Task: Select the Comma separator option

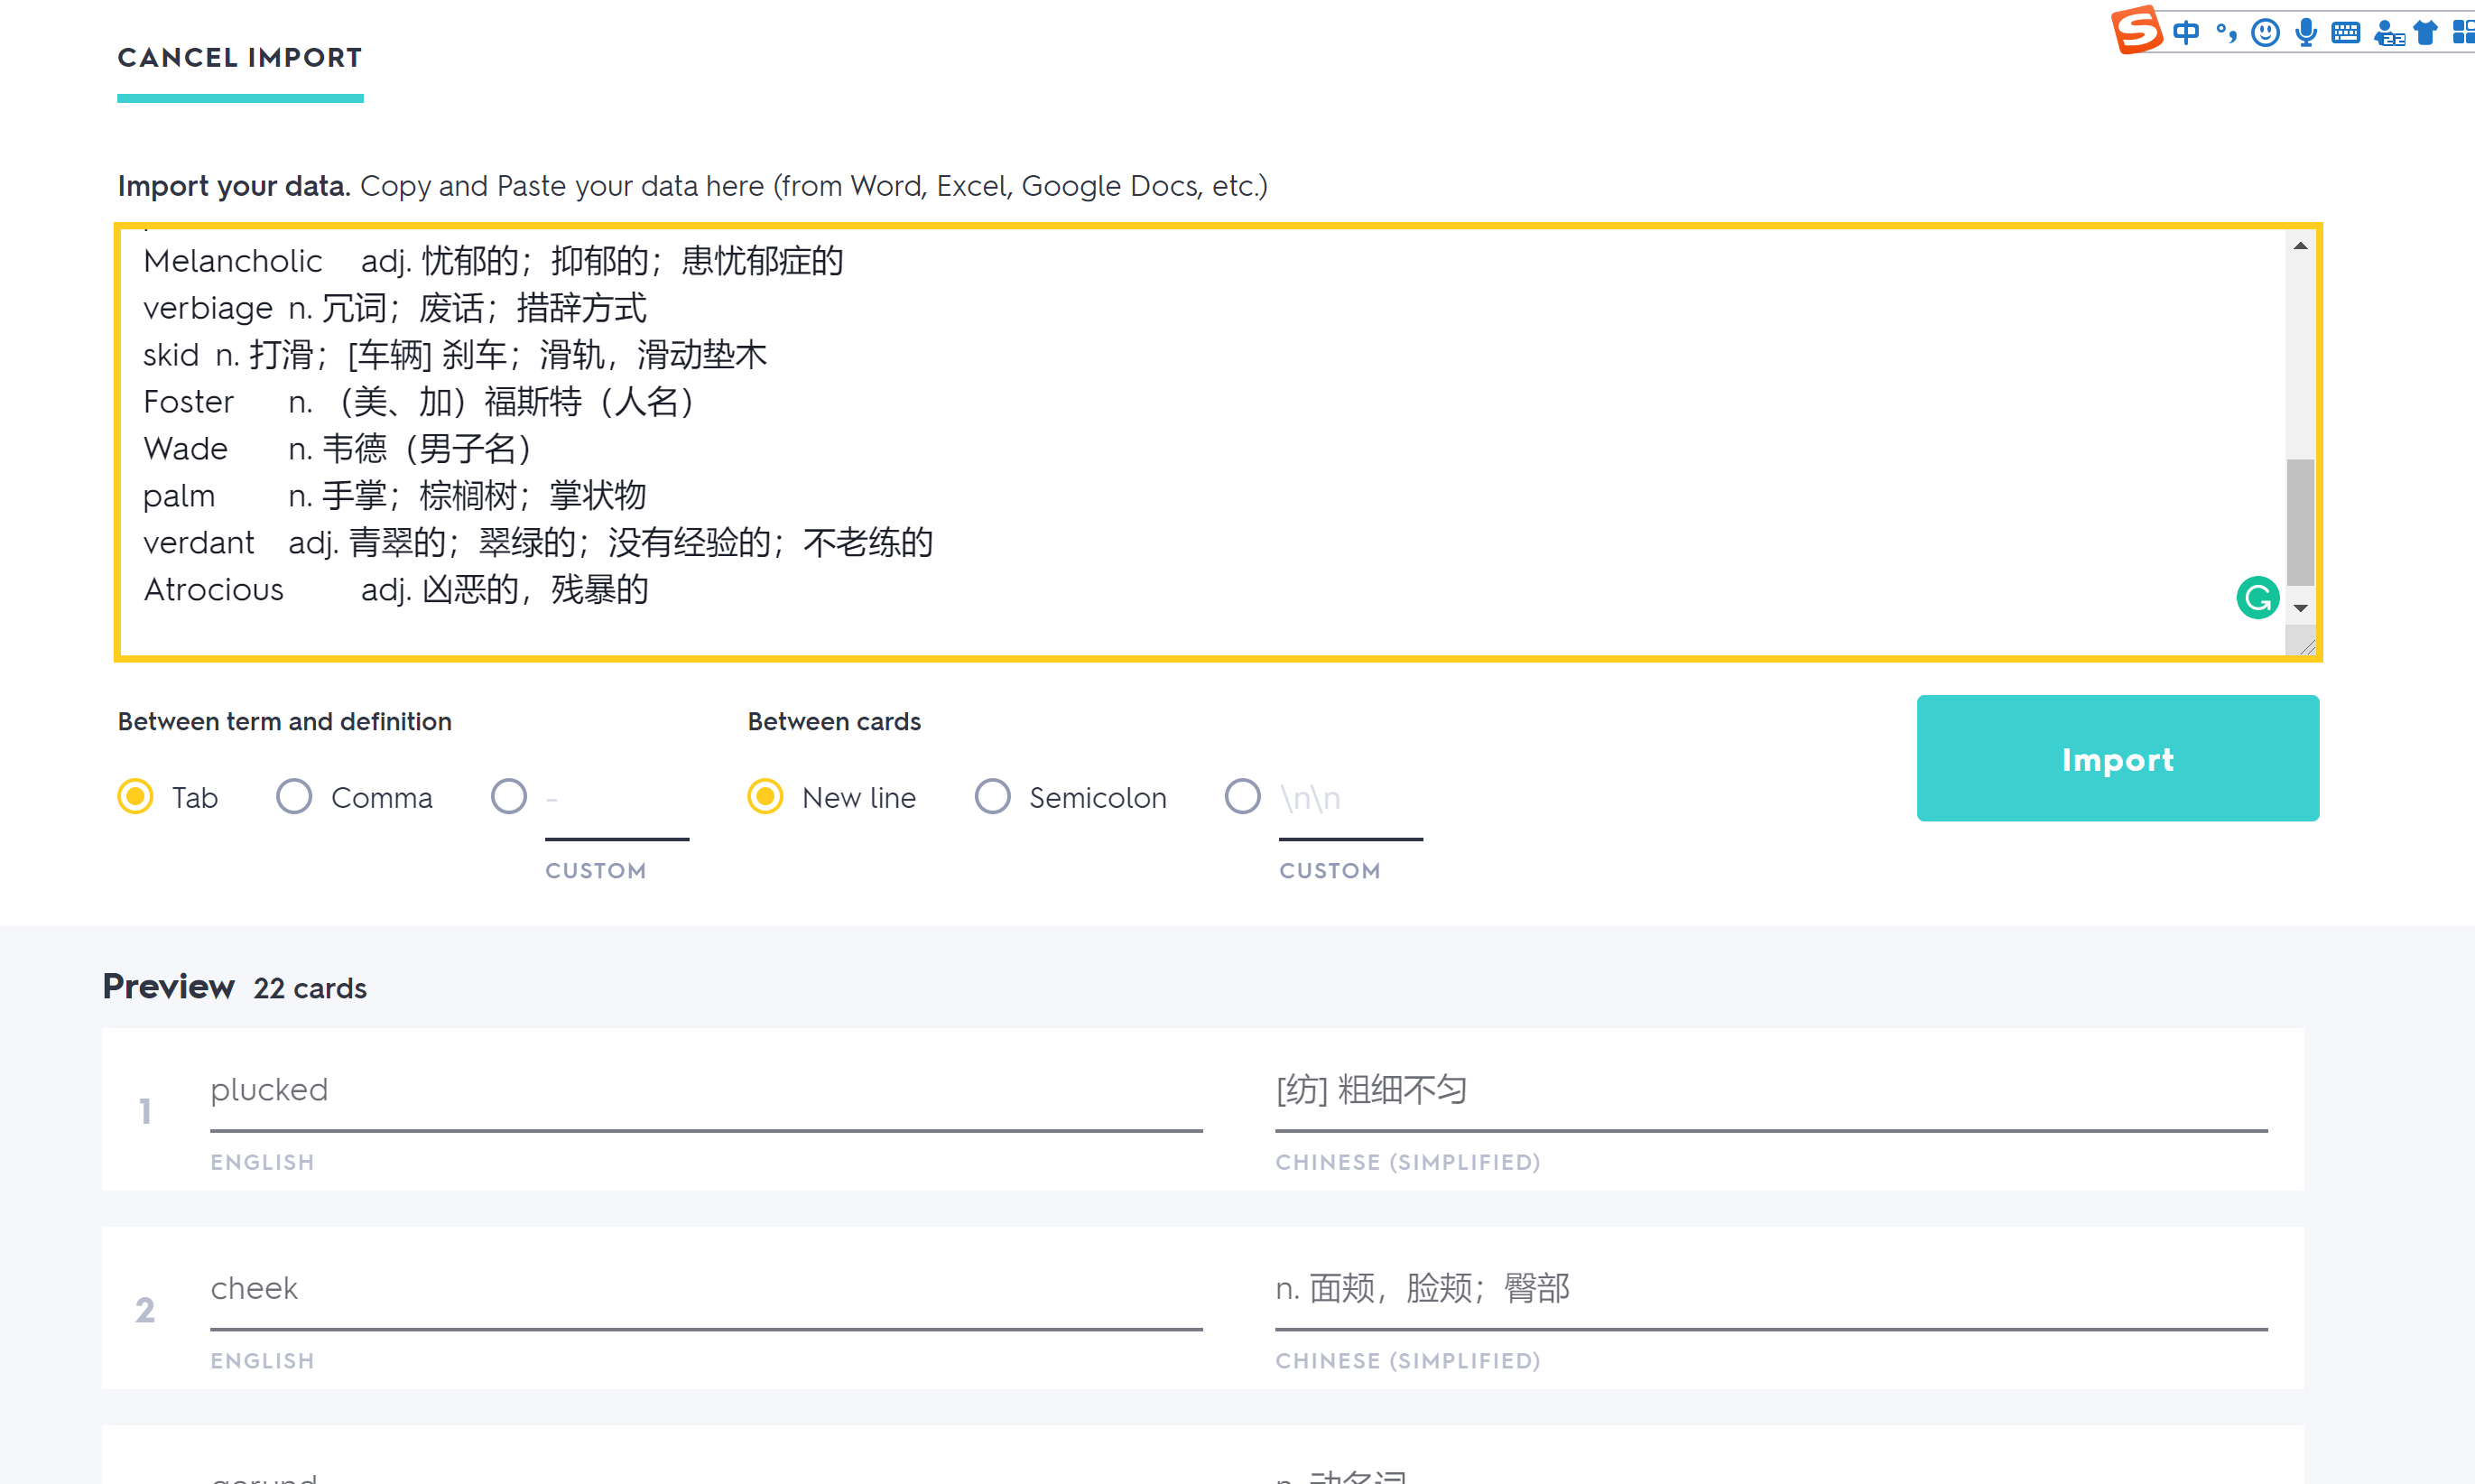Action: click(x=294, y=797)
